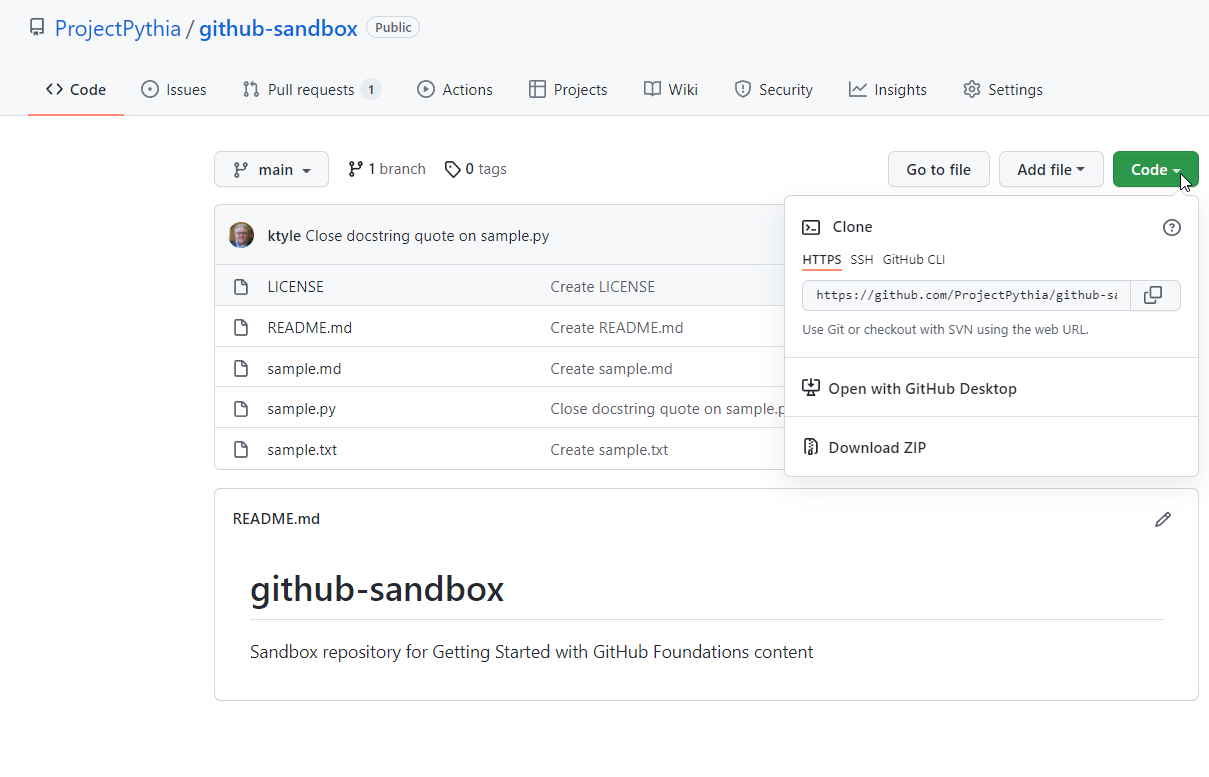Open clone help via the question mark icon

click(x=1172, y=228)
